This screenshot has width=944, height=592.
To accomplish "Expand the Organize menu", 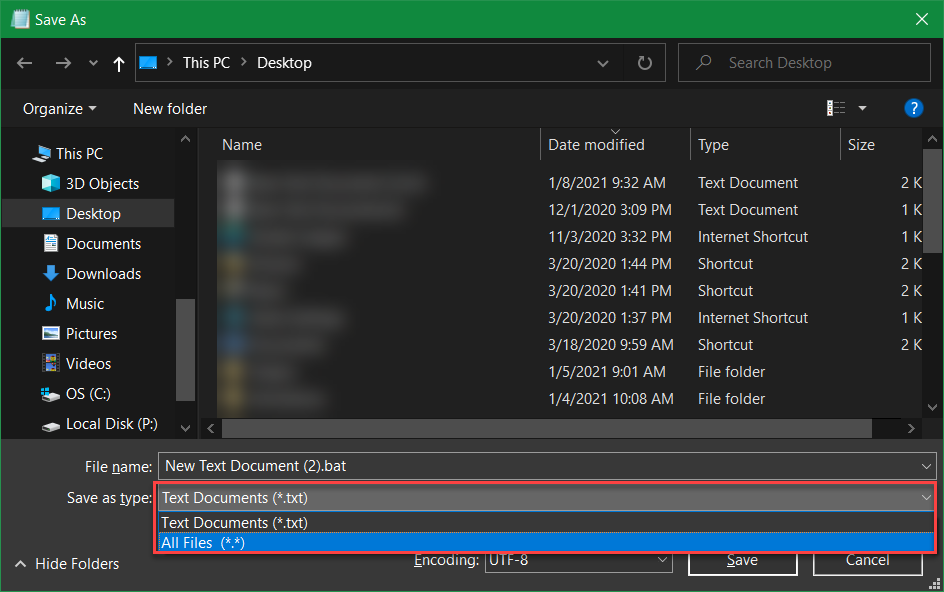I will pyautogui.click(x=54, y=108).
